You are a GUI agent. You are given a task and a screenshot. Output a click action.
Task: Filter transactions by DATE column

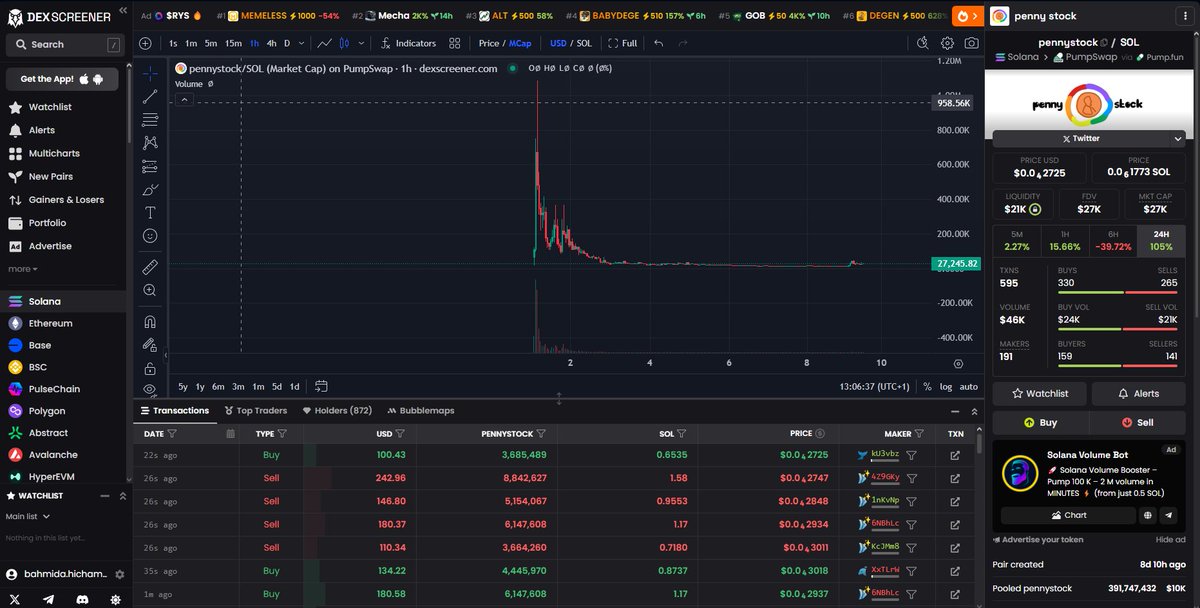click(172, 434)
